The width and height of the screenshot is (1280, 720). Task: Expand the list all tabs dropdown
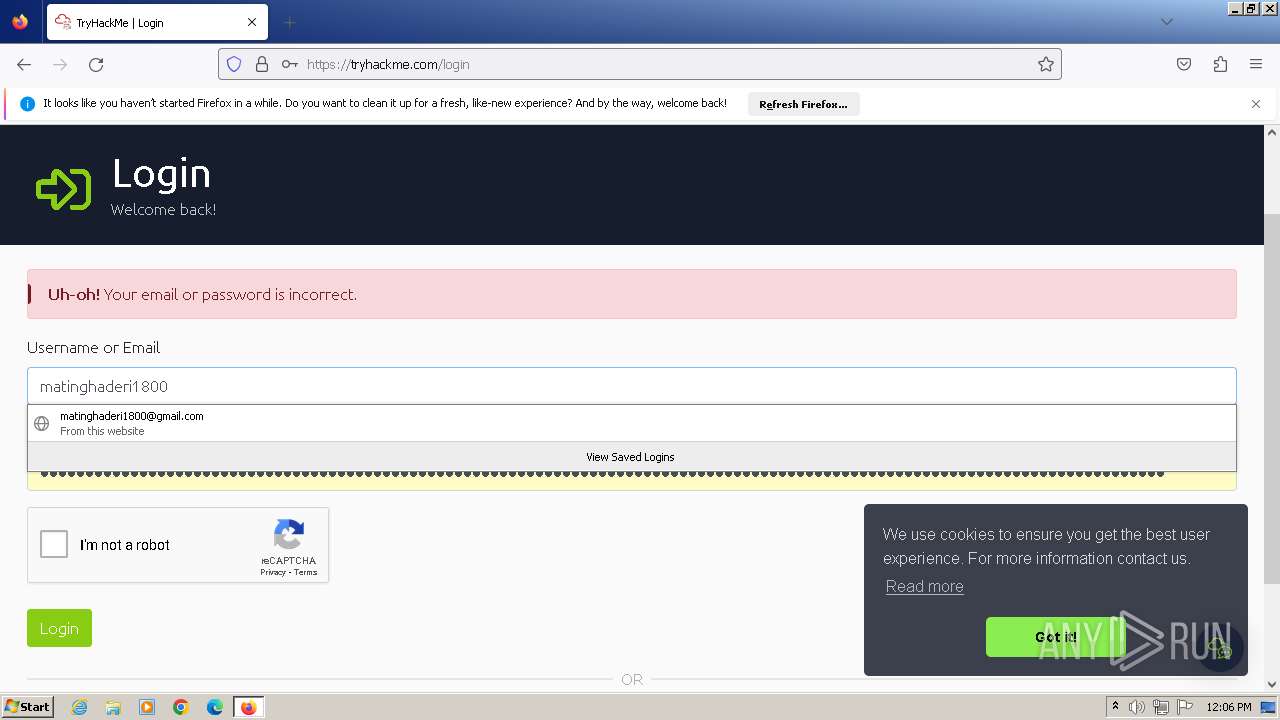click(x=1166, y=22)
